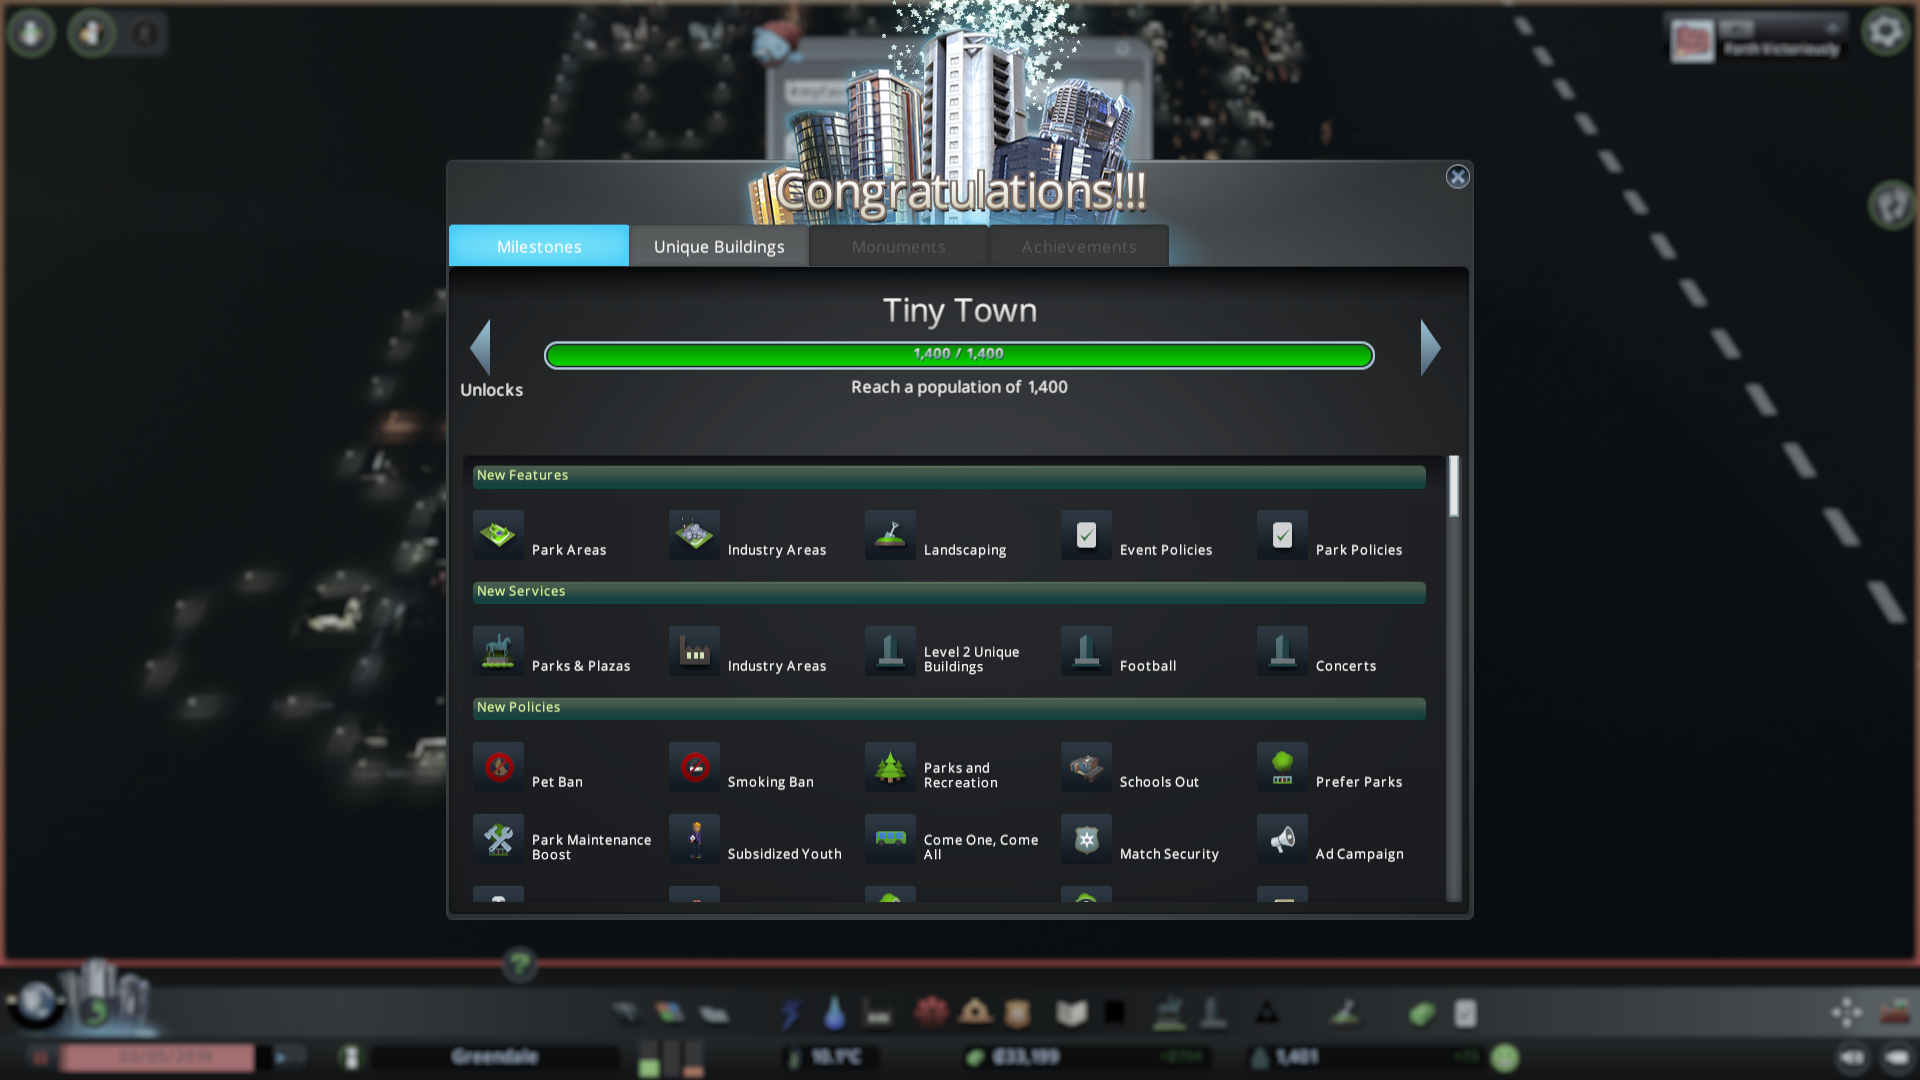Click the milestone progress bar showing 1,400/1,400
The image size is (1920, 1080).
tap(959, 354)
